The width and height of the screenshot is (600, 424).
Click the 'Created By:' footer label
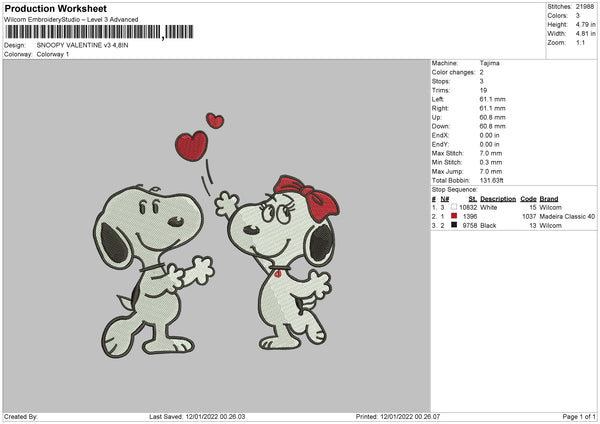tap(21, 417)
